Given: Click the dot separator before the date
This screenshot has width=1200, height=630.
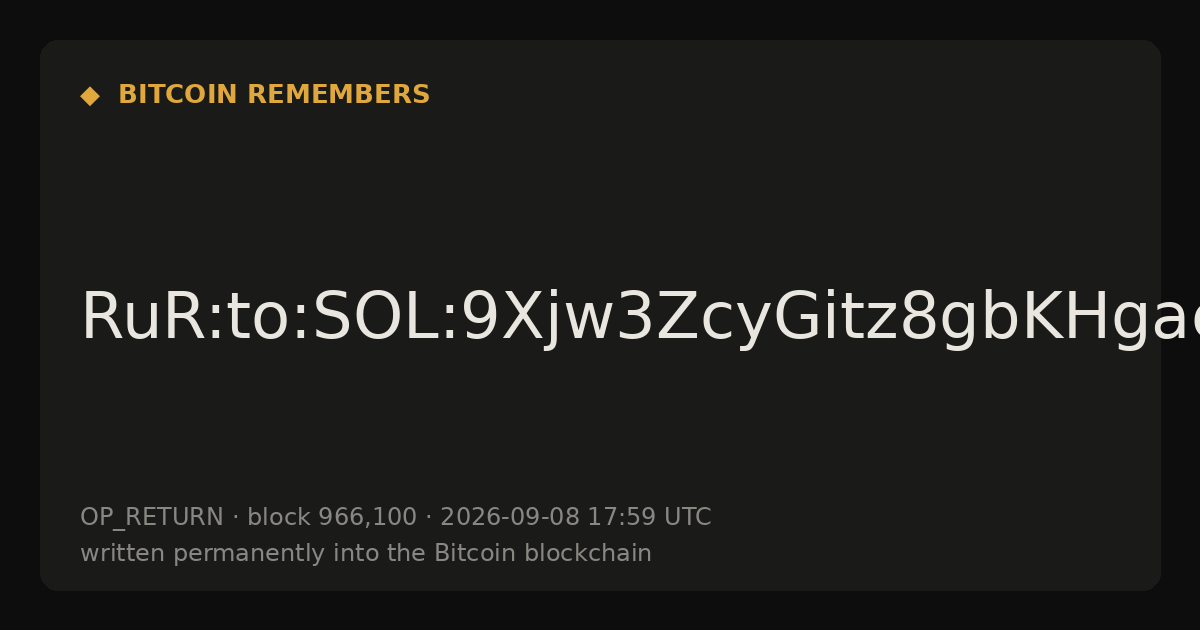Looking at the screenshot, I should click(428, 518).
